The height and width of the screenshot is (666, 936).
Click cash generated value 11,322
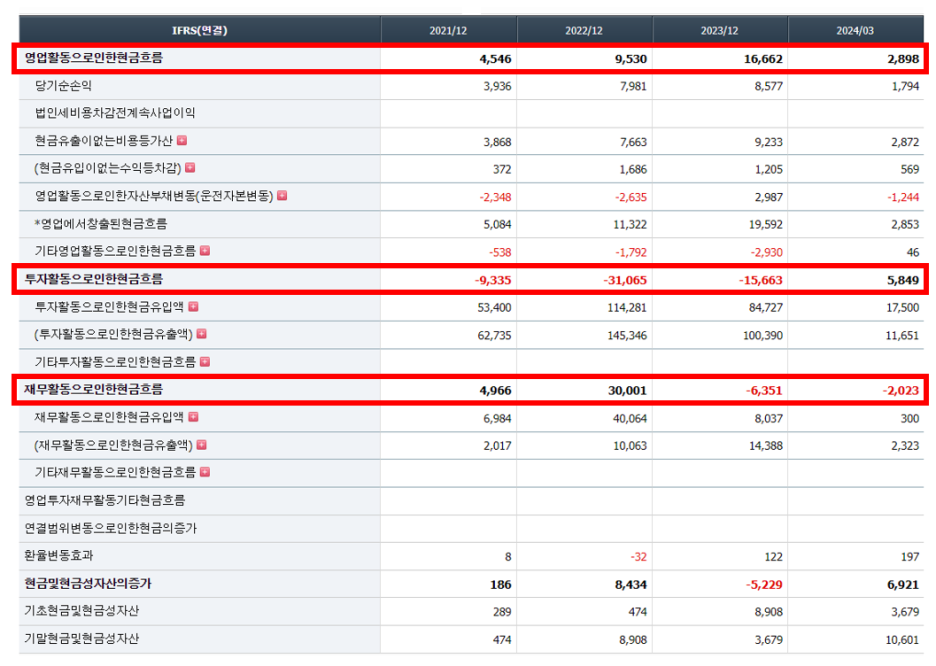pos(630,224)
